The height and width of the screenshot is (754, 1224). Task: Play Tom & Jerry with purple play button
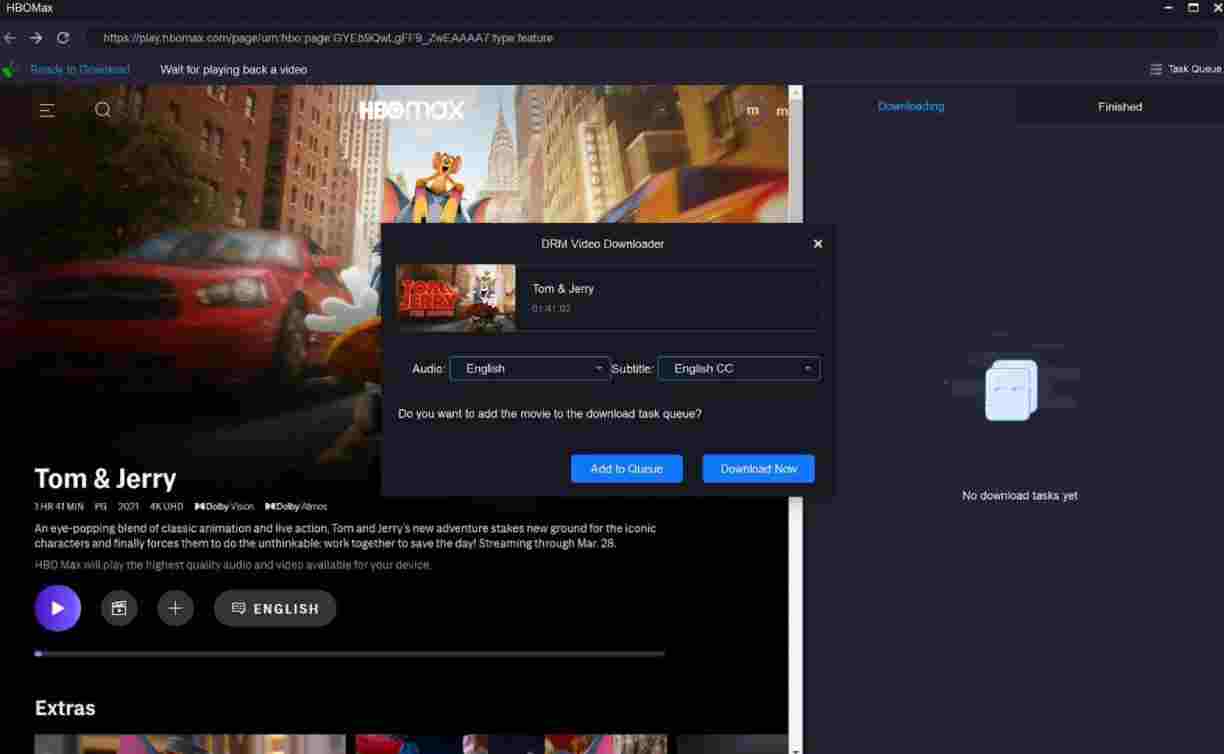[58, 608]
